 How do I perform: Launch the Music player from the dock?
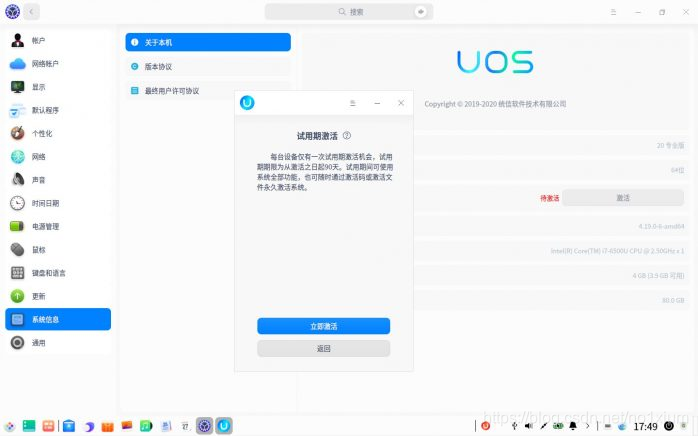tap(146, 426)
